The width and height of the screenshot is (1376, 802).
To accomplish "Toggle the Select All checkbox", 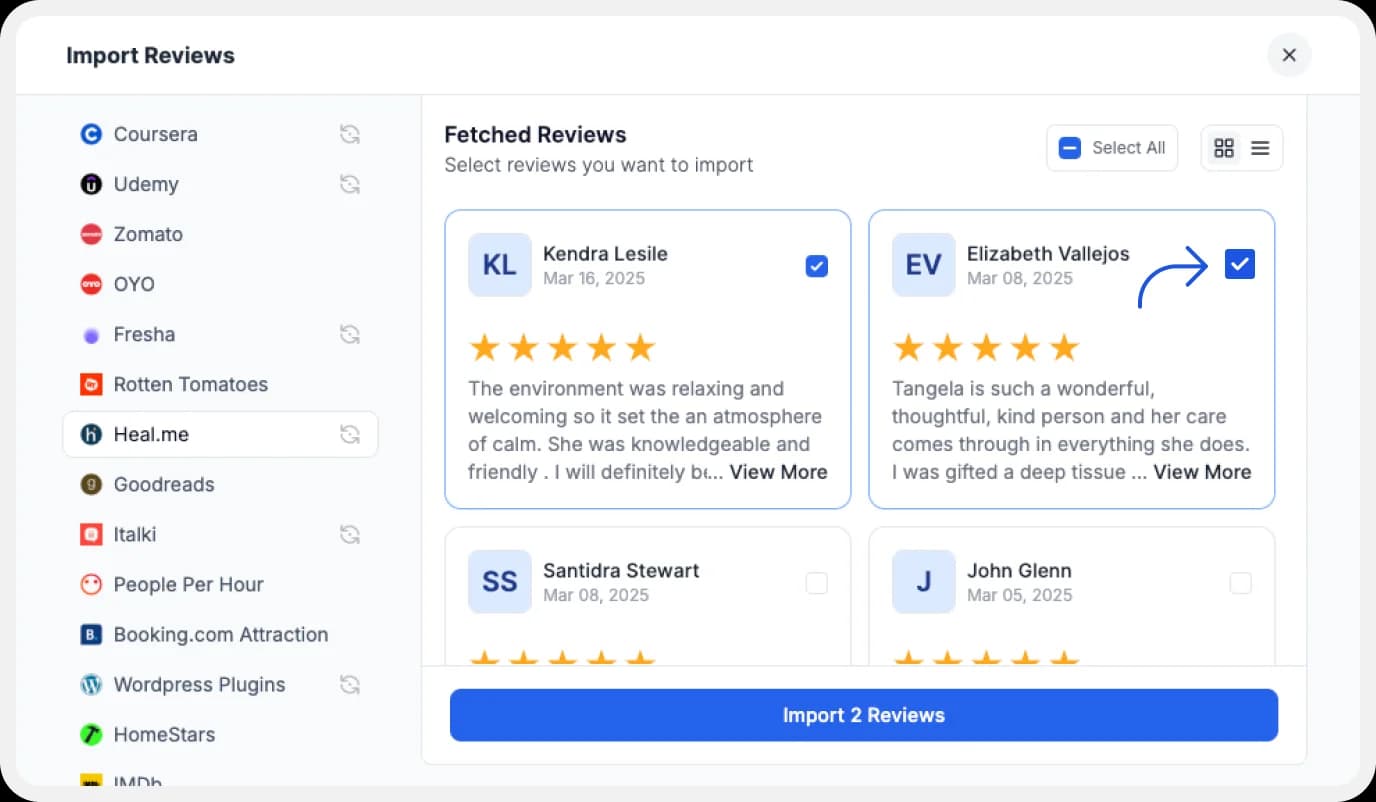I will (x=1069, y=147).
